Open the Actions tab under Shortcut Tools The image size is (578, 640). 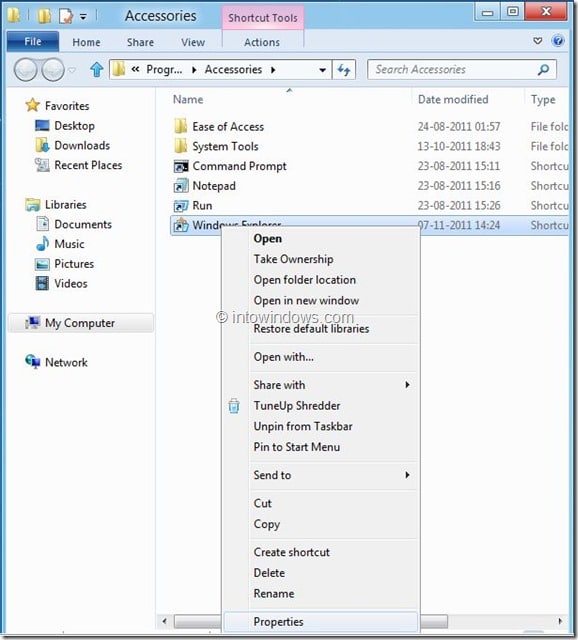coord(262,42)
